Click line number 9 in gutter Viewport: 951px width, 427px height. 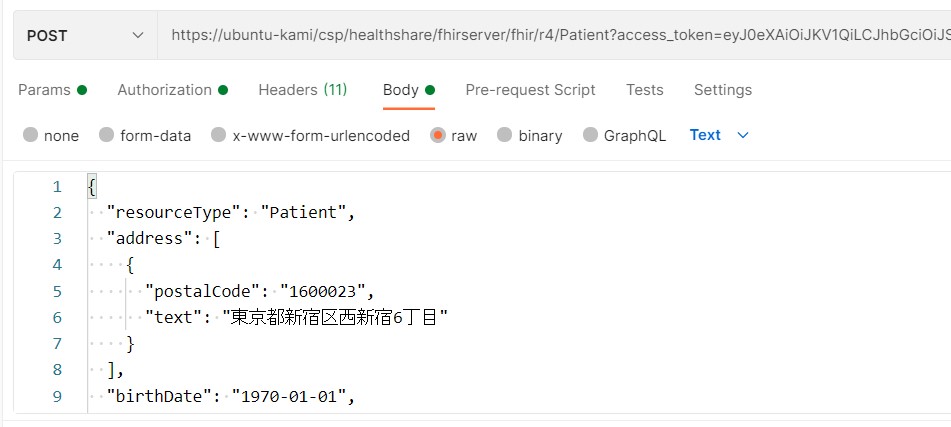click(x=57, y=396)
